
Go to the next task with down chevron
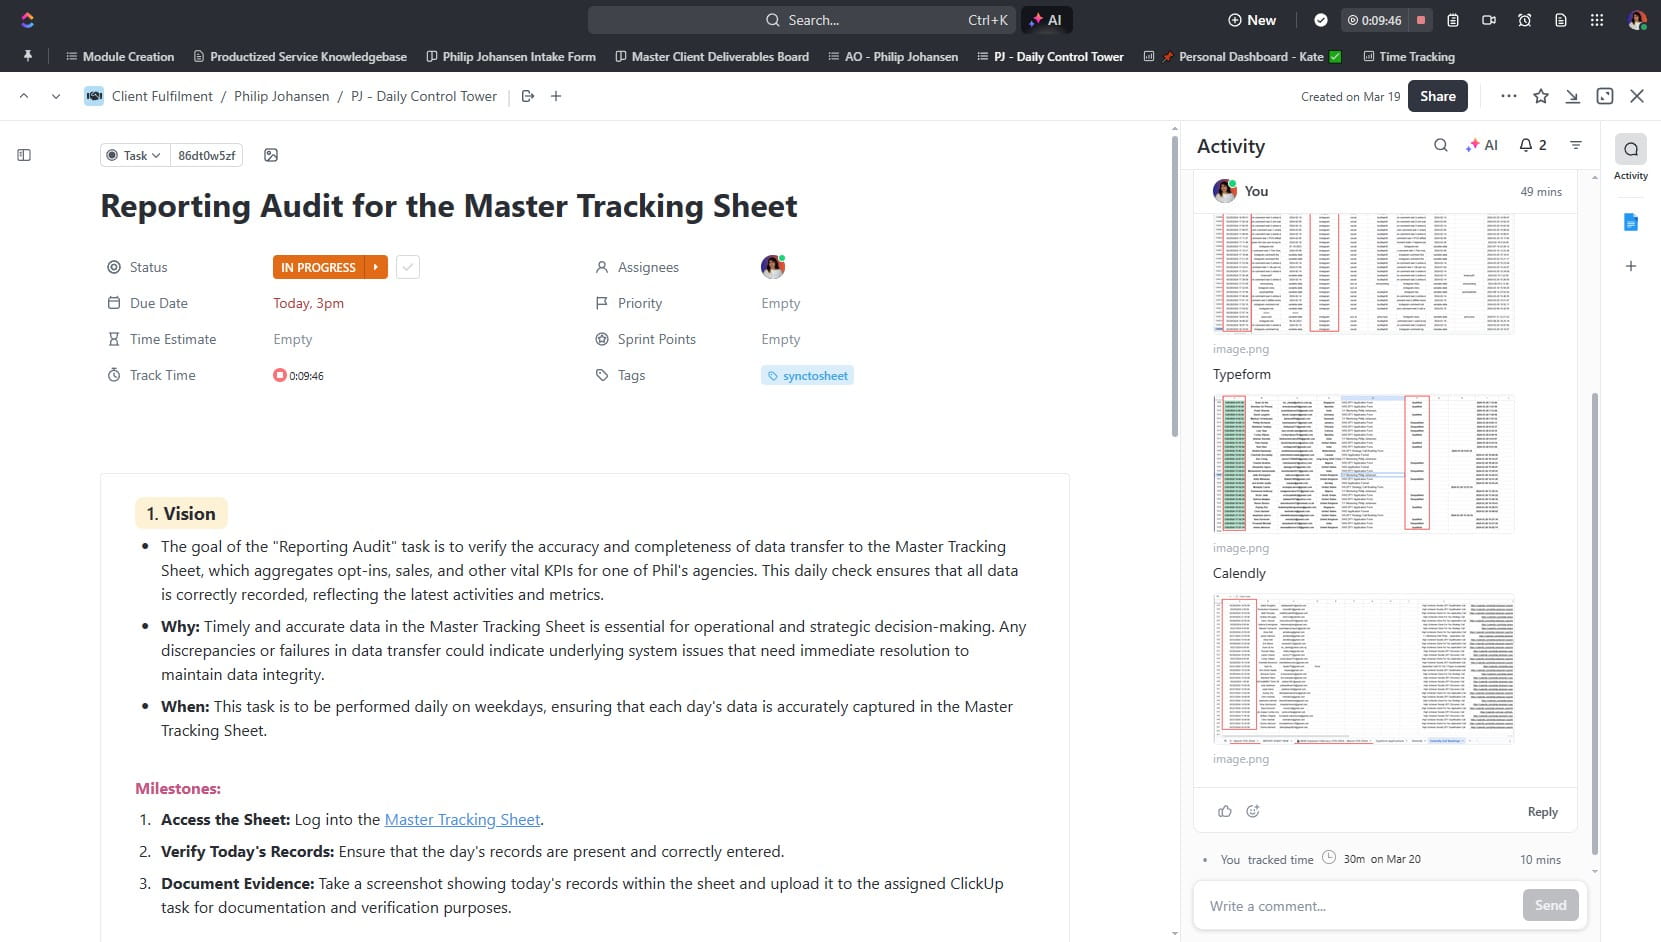pos(56,96)
